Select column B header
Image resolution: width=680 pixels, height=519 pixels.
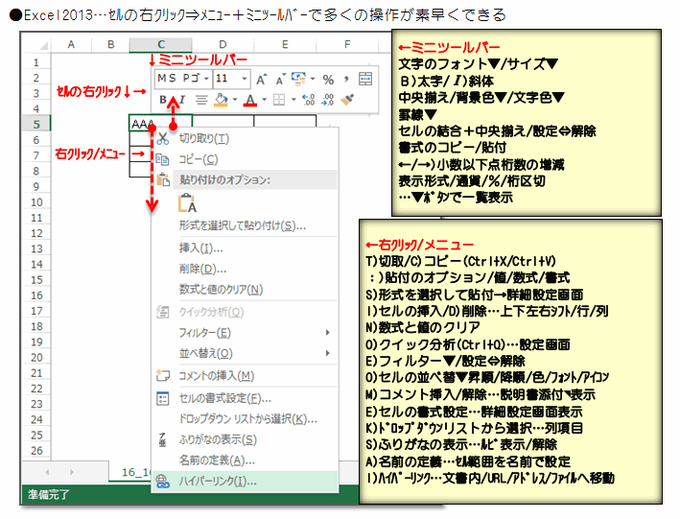pyautogui.click(x=111, y=44)
